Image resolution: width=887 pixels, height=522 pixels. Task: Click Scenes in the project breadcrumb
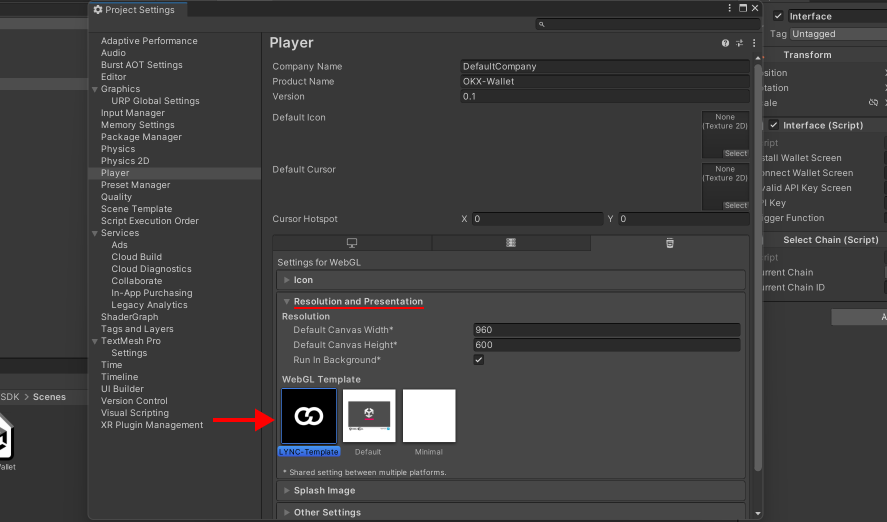[x=49, y=397]
